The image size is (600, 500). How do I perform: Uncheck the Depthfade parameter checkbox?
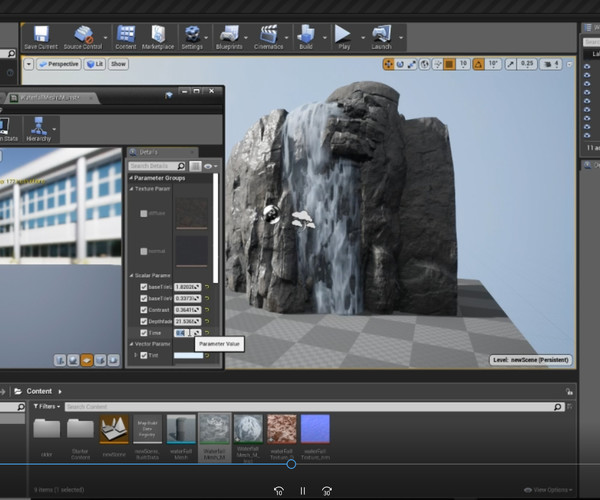tap(143, 321)
